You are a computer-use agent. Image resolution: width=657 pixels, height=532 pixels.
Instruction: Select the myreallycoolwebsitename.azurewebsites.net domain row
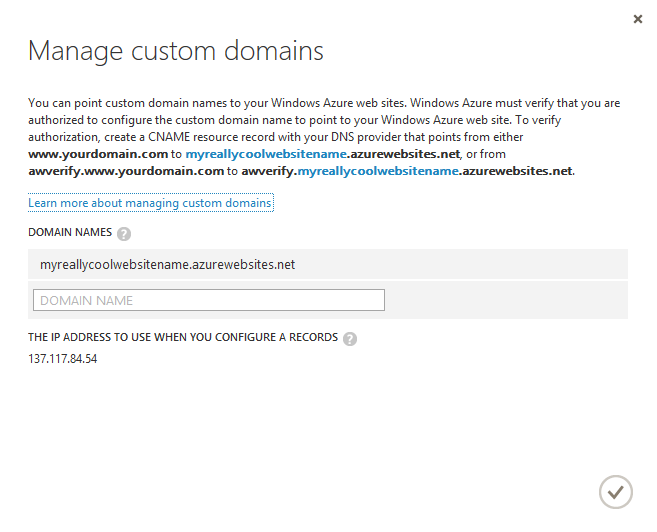click(x=328, y=264)
